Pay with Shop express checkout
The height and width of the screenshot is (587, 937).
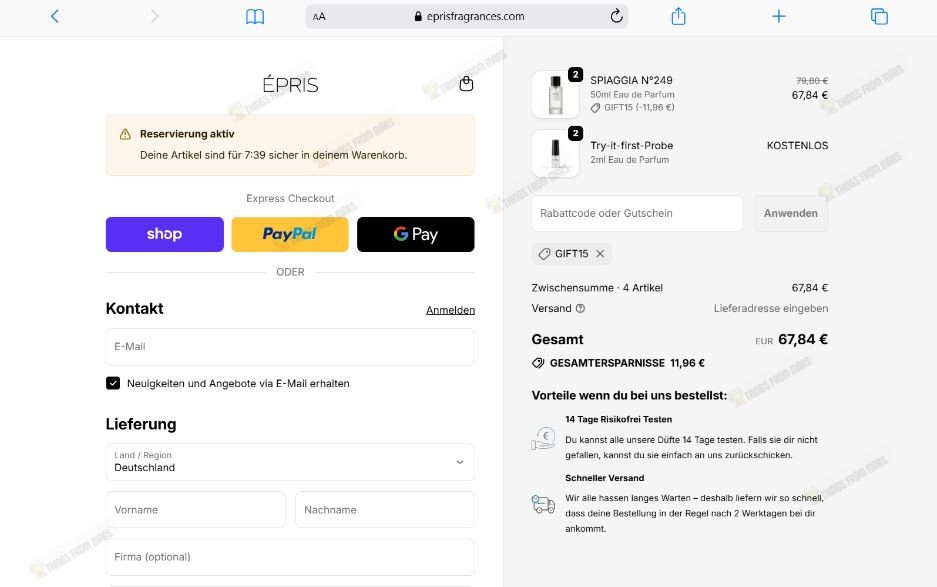tap(164, 234)
